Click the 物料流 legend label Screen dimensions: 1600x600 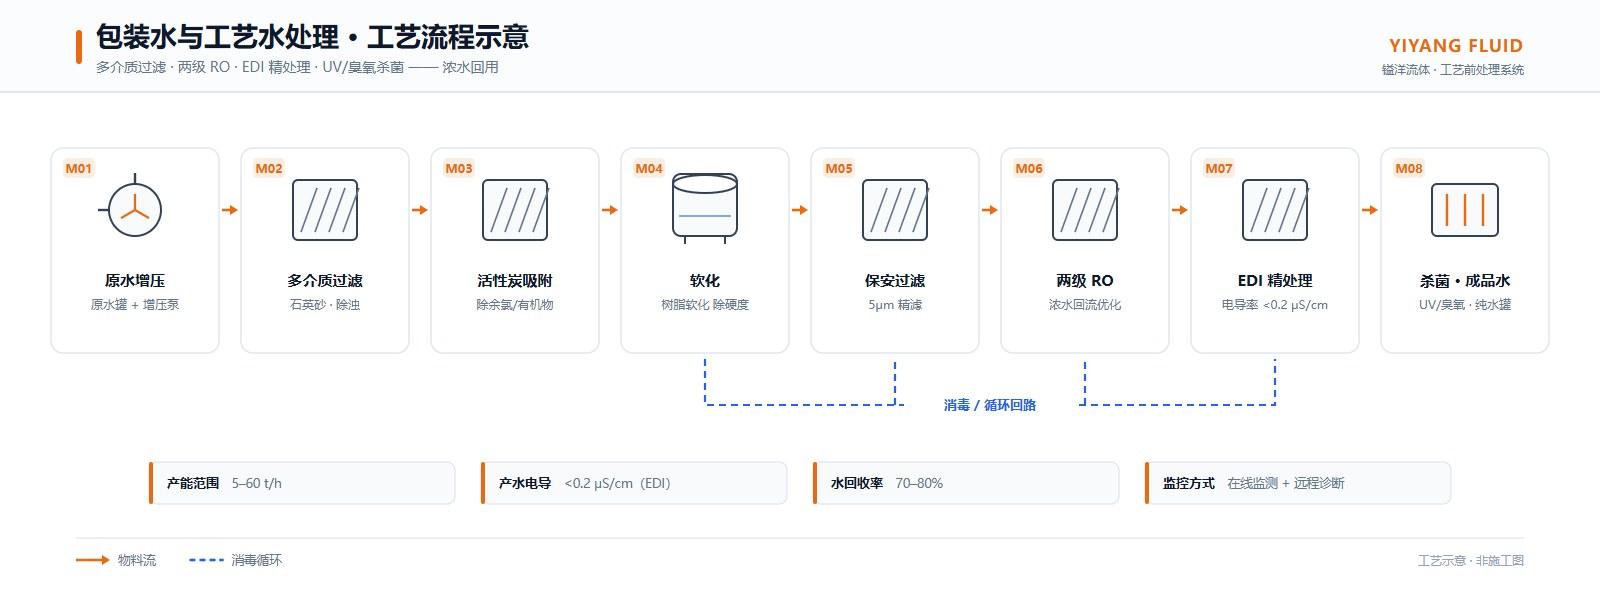click(137, 560)
